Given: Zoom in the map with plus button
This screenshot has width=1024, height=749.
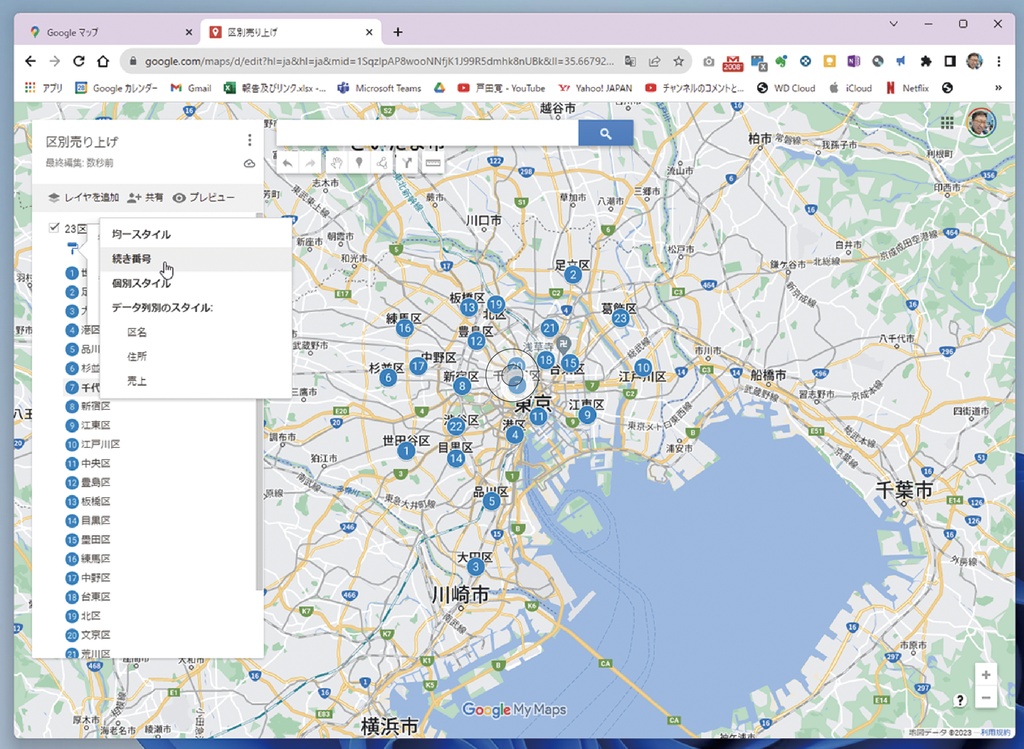Looking at the screenshot, I should (986, 675).
